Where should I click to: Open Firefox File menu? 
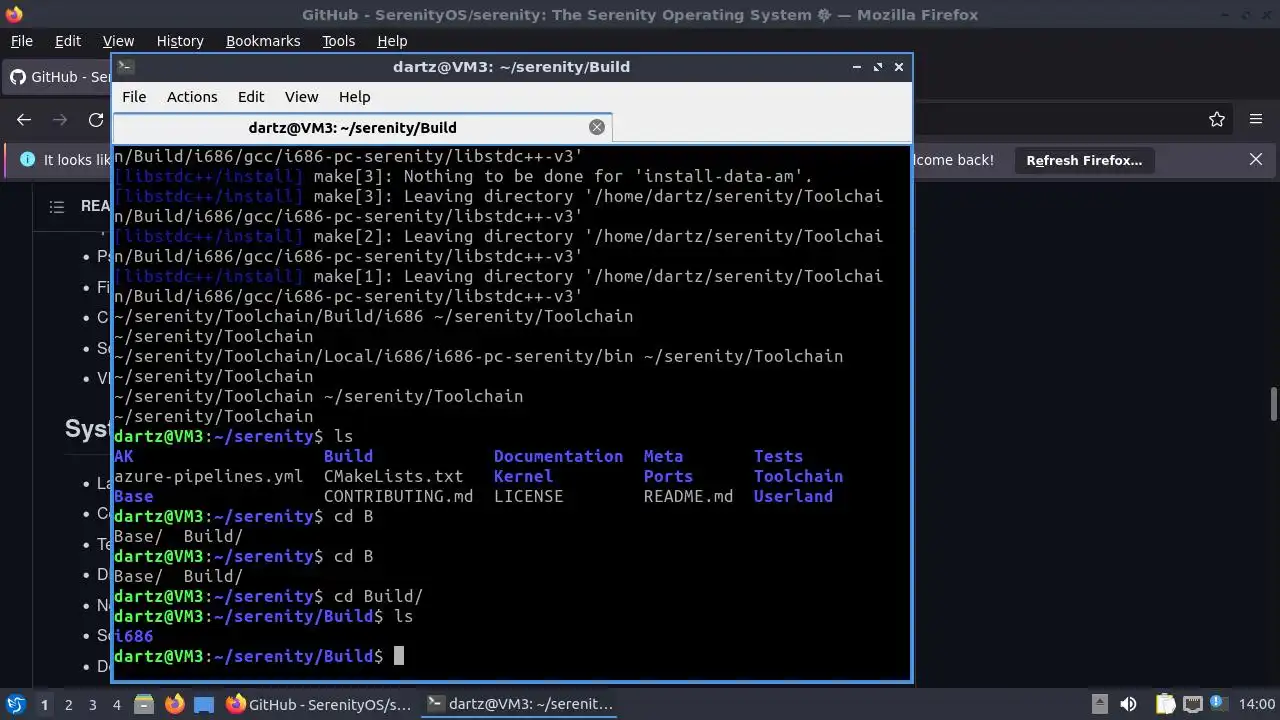(x=21, y=41)
